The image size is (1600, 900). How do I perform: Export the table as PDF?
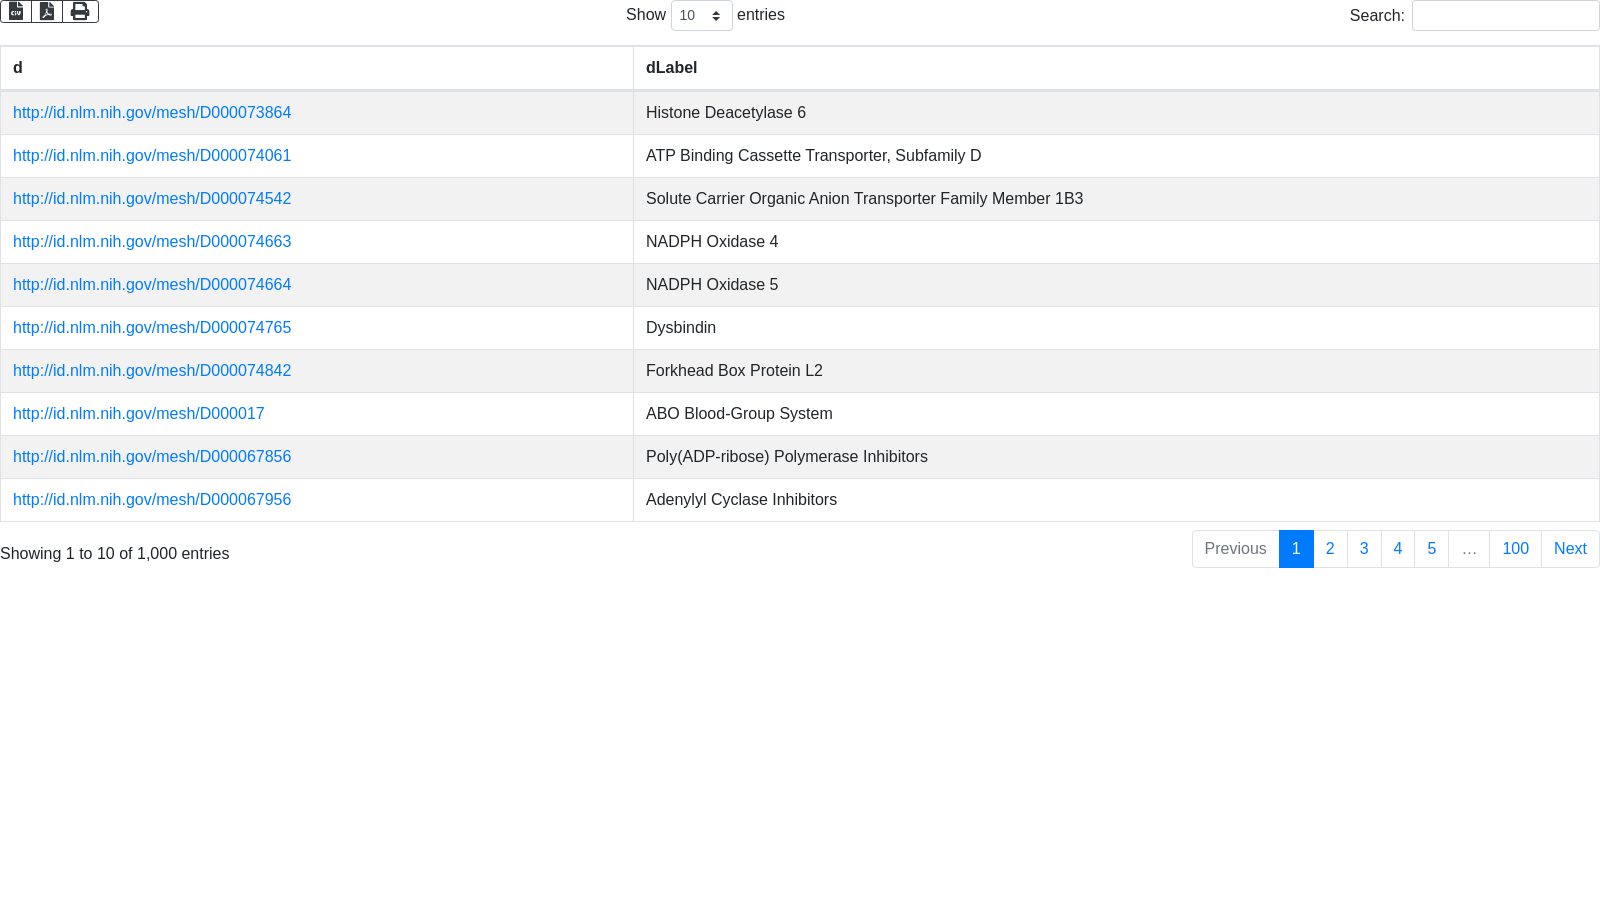click(47, 11)
